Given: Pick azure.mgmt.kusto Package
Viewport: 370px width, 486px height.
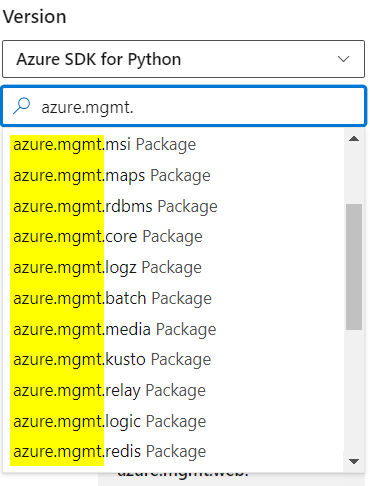Looking at the screenshot, I should [173, 360].
